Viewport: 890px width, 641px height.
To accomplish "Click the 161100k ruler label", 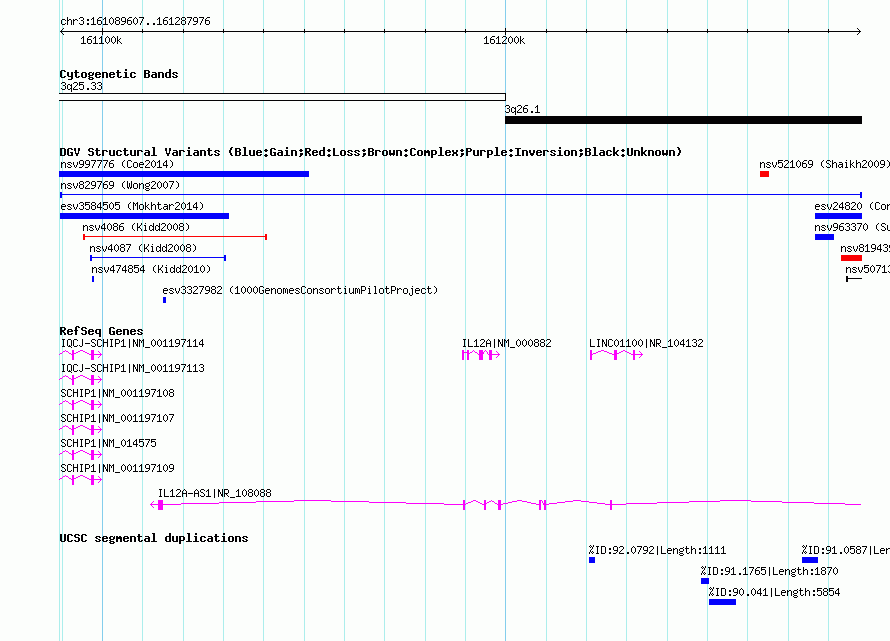I will (101, 40).
